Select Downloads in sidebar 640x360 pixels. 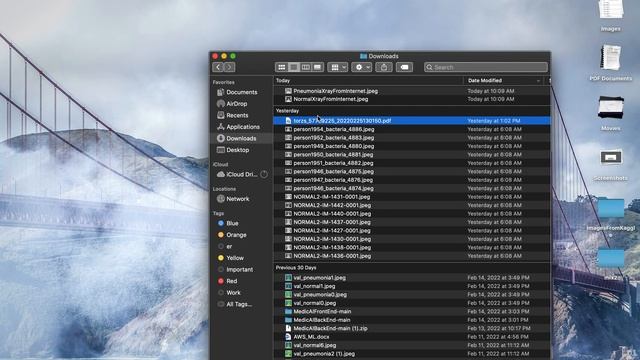(241, 138)
